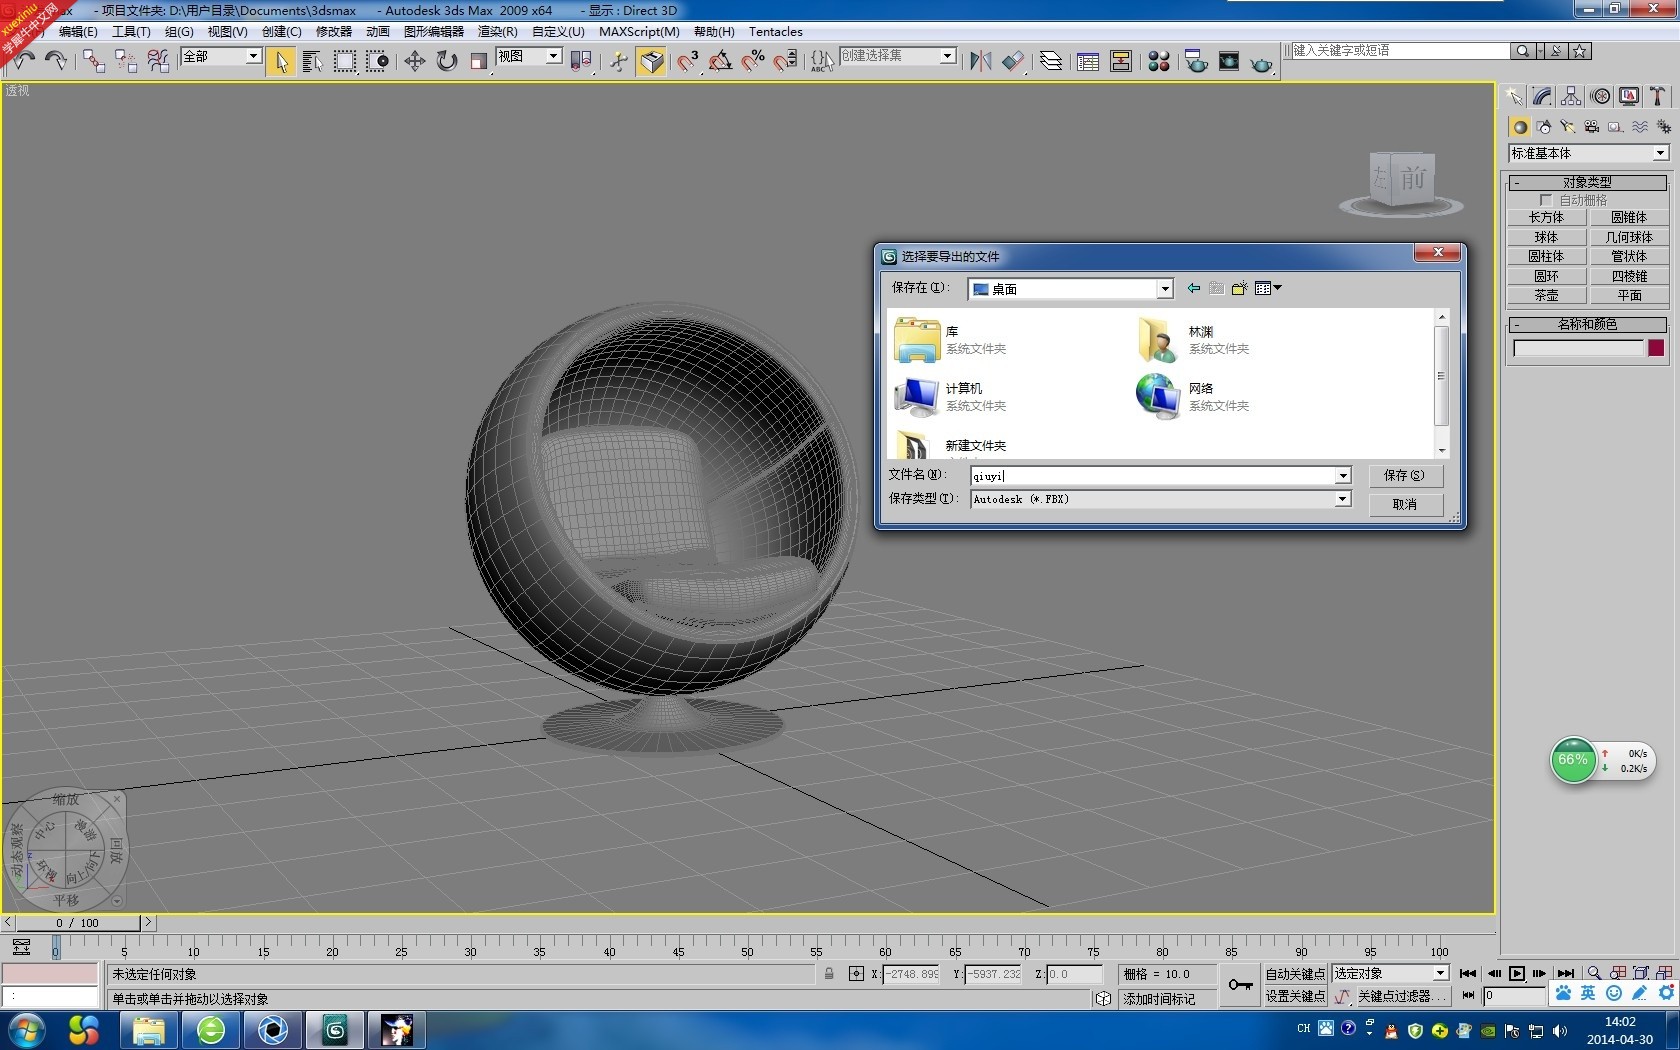Open the 保存类型 Autodesk FBX dropdown

click(1342, 499)
